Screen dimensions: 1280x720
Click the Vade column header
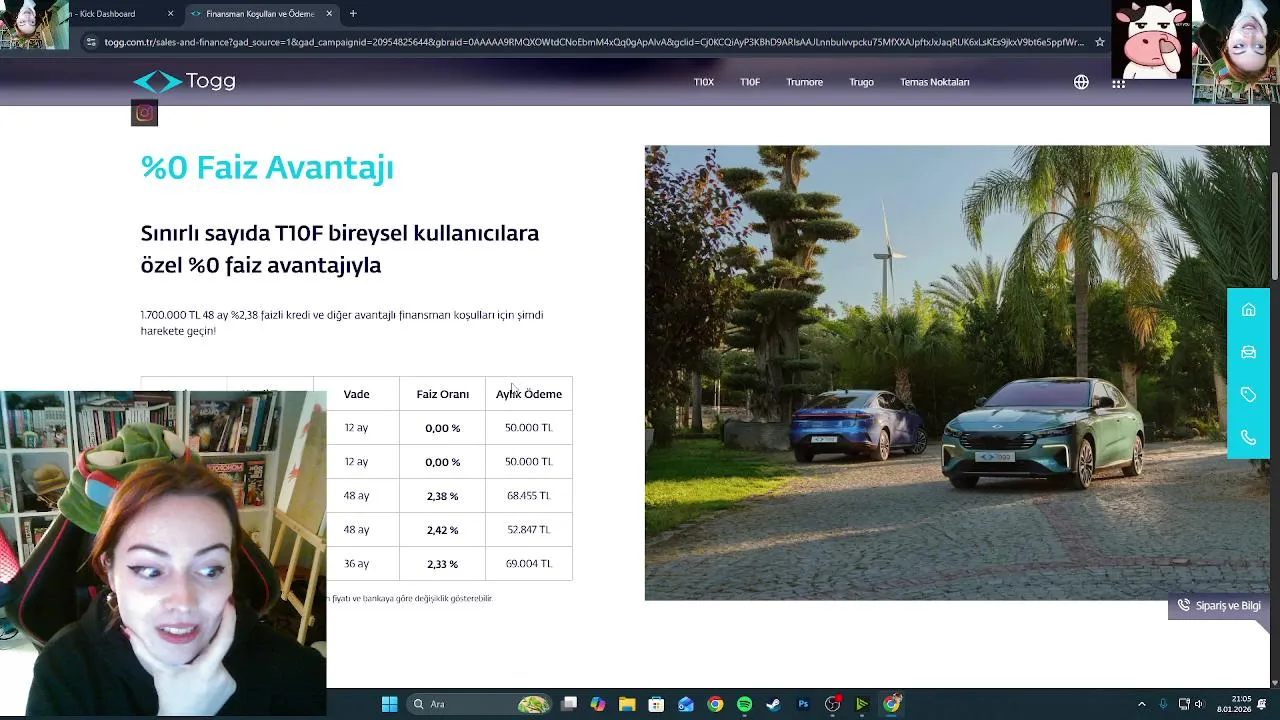click(x=356, y=394)
